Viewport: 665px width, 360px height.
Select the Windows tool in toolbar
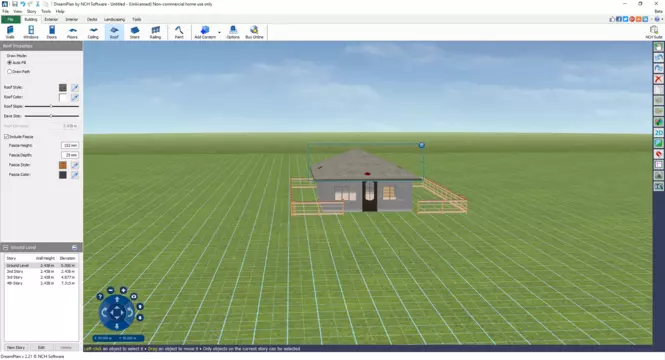(31, 32)
